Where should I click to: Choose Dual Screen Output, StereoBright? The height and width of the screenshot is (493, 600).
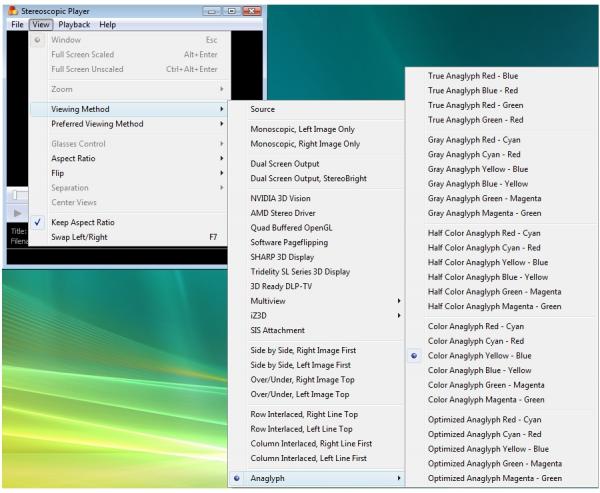[316, 178]
